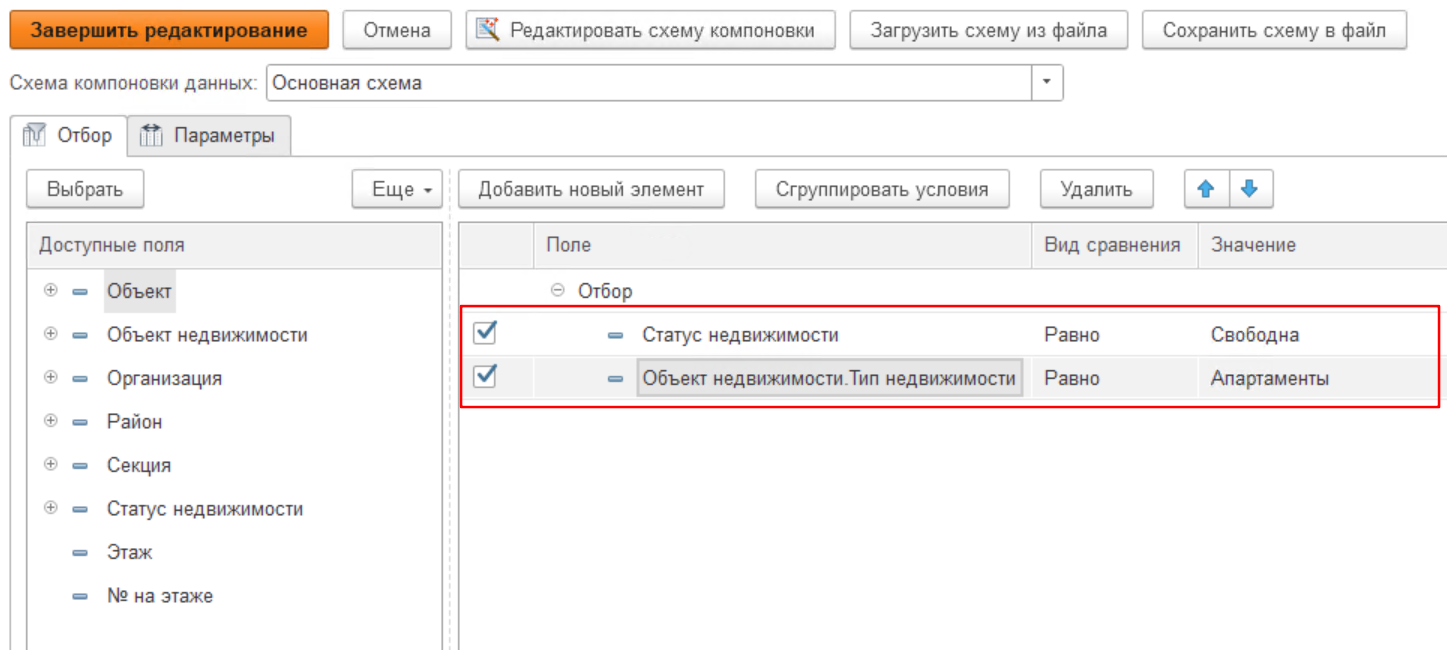Click Завершить редактирование button
This screenshot has width=1447, height=650.
(x=169, y=30)
